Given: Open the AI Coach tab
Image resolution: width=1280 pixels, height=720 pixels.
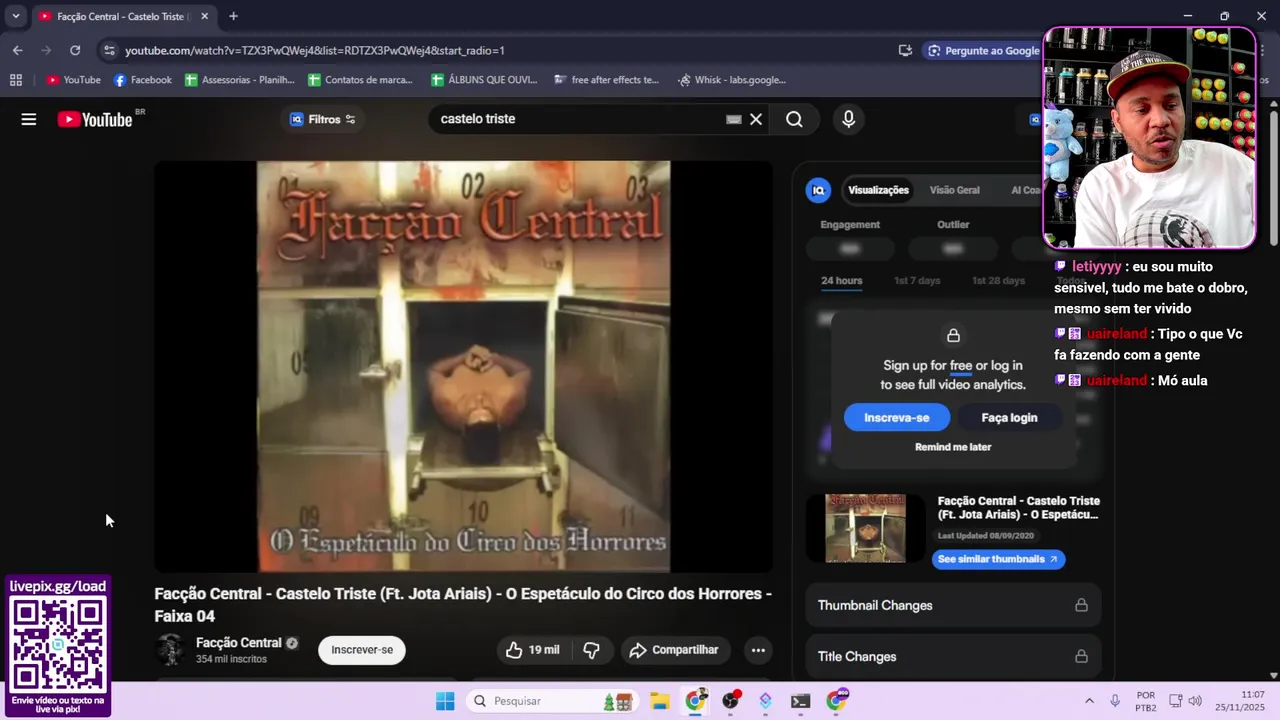Looking at the screenshot, I should (1026, 190).
